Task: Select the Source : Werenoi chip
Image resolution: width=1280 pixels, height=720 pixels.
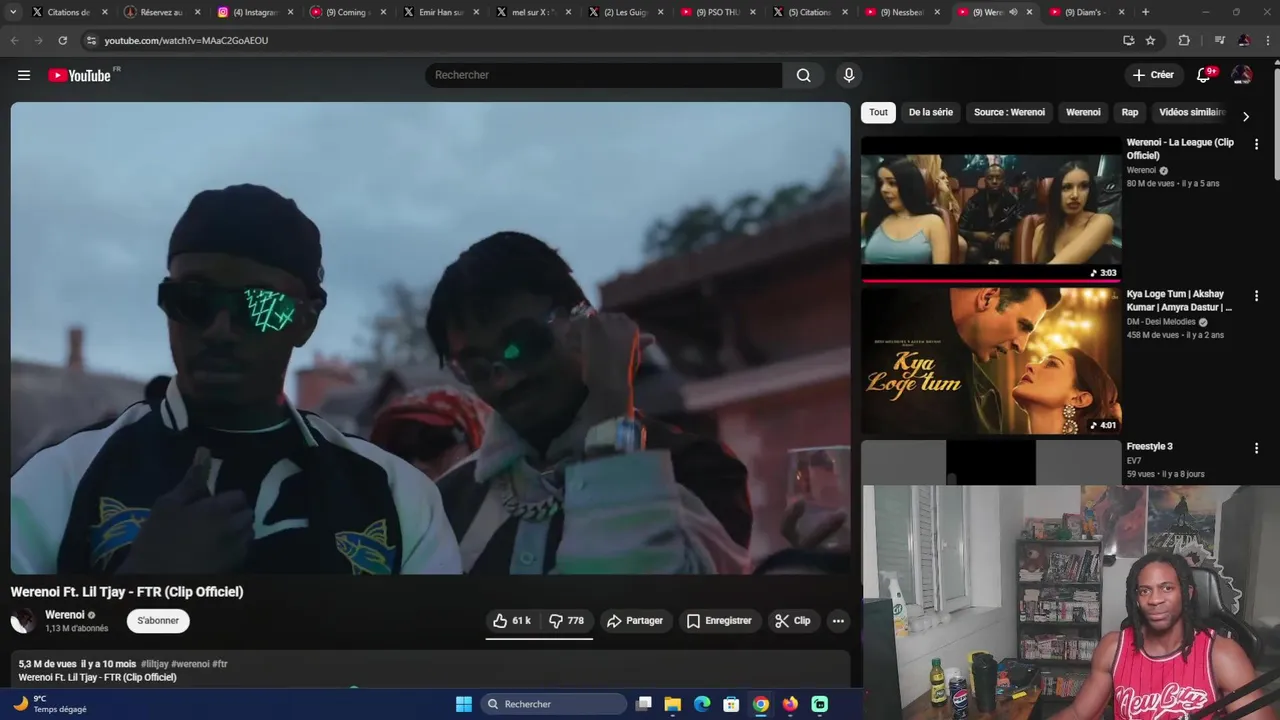Action: click(x=1009, y=112)
